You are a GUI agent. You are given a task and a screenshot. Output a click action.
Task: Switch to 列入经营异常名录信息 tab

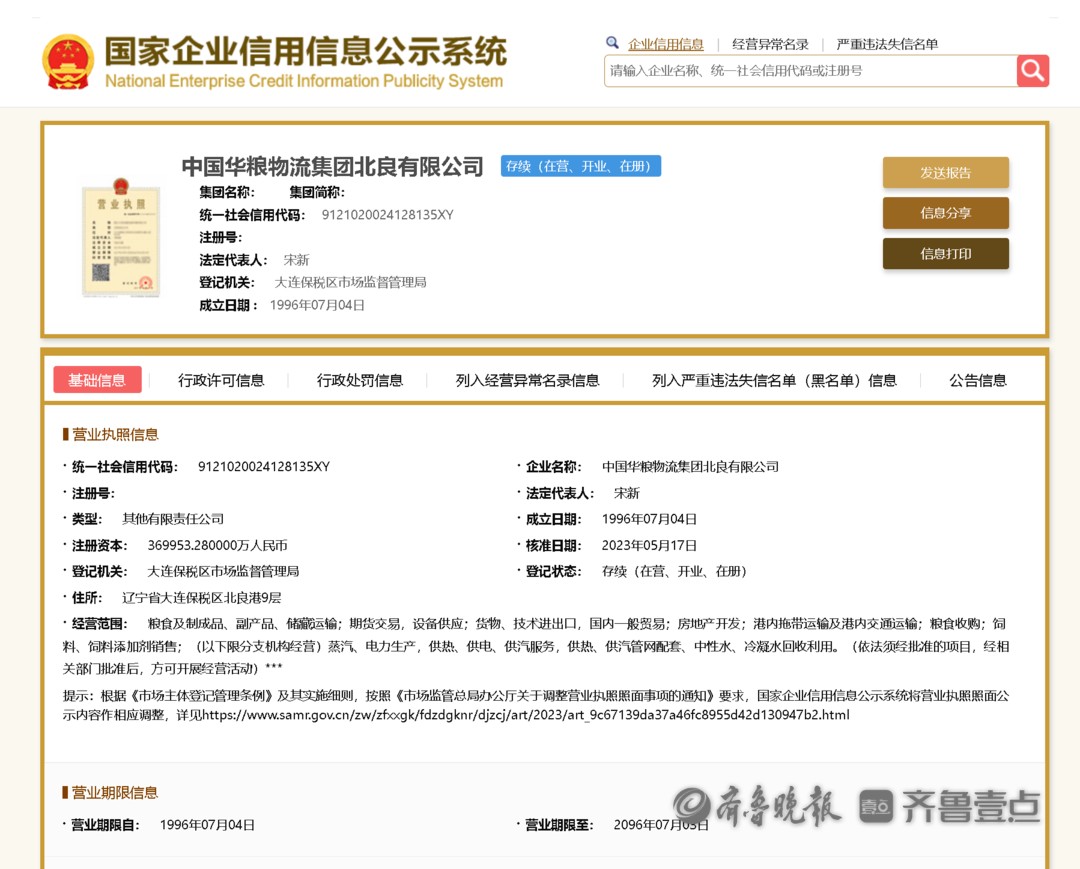point(527,380)
